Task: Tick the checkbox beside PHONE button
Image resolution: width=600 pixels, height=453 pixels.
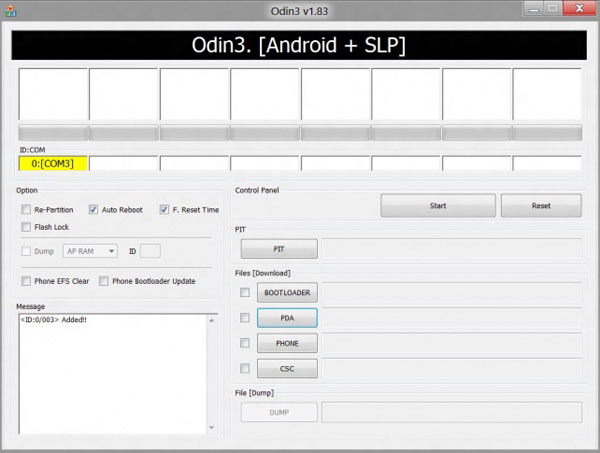Action: pyautogui.click(x=245, y=343)
